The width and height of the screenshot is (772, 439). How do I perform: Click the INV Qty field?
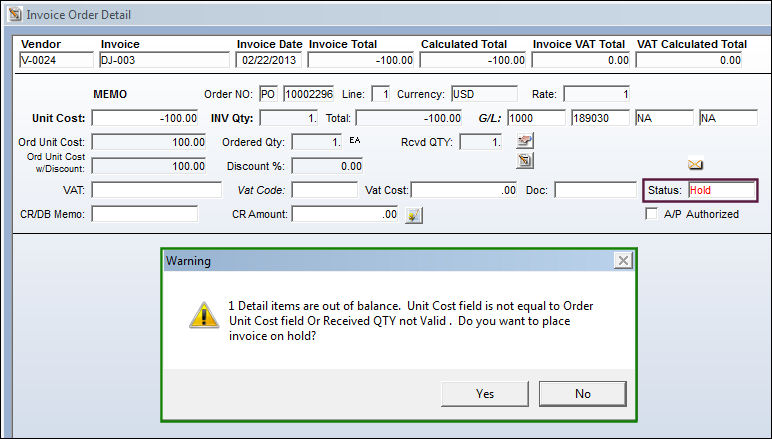coord(289,118)
